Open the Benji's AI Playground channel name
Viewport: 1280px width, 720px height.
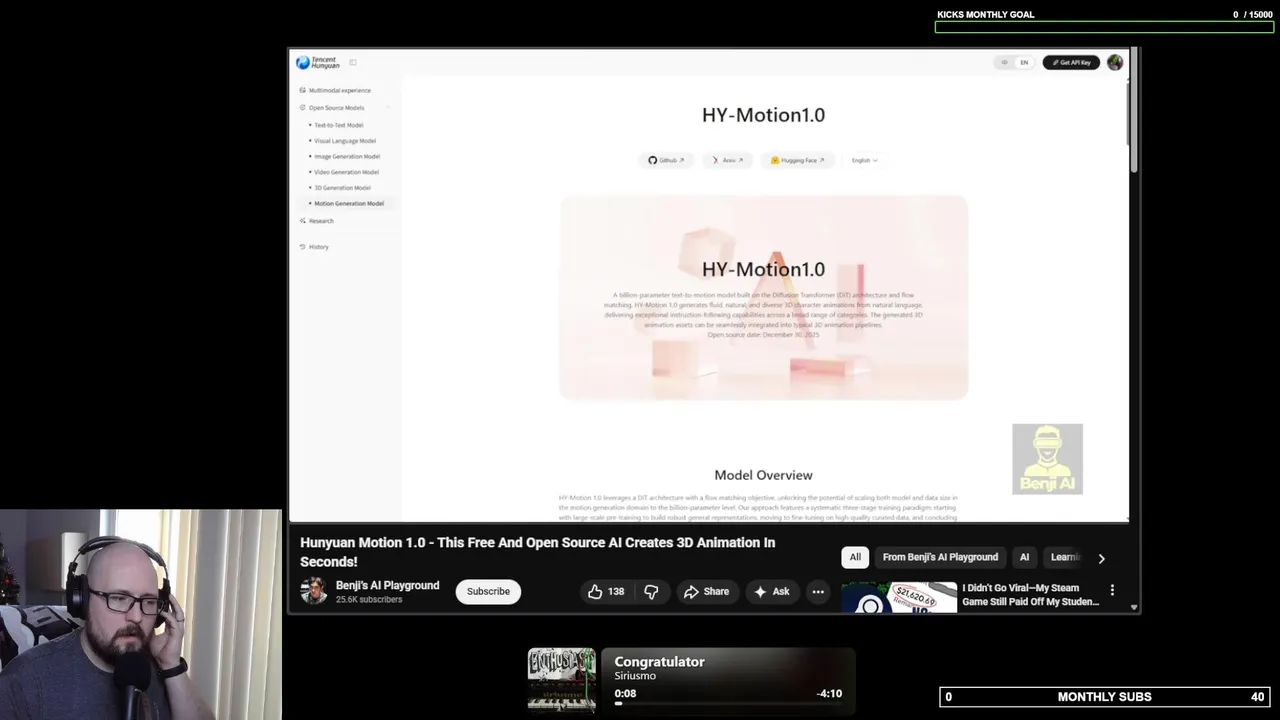pos(387,585)
